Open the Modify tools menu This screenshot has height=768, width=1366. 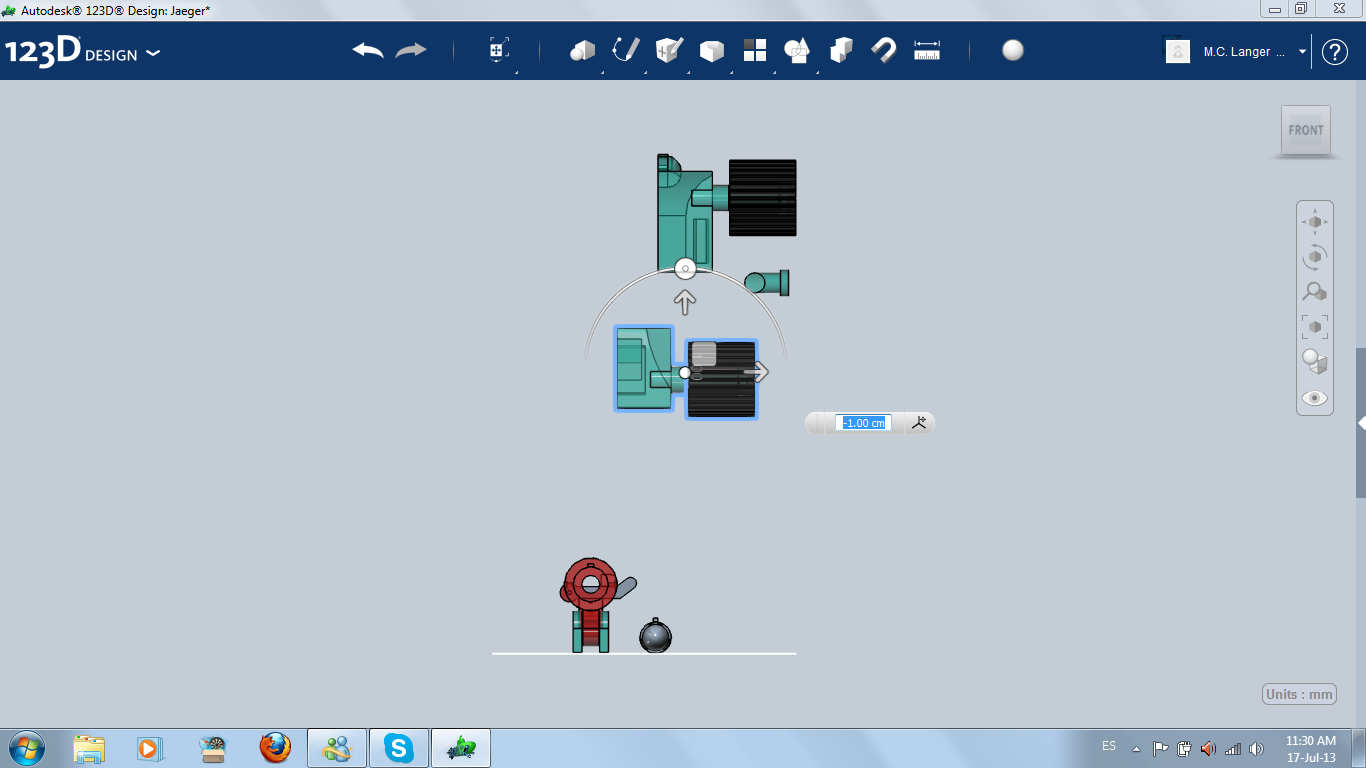(711, 51)
